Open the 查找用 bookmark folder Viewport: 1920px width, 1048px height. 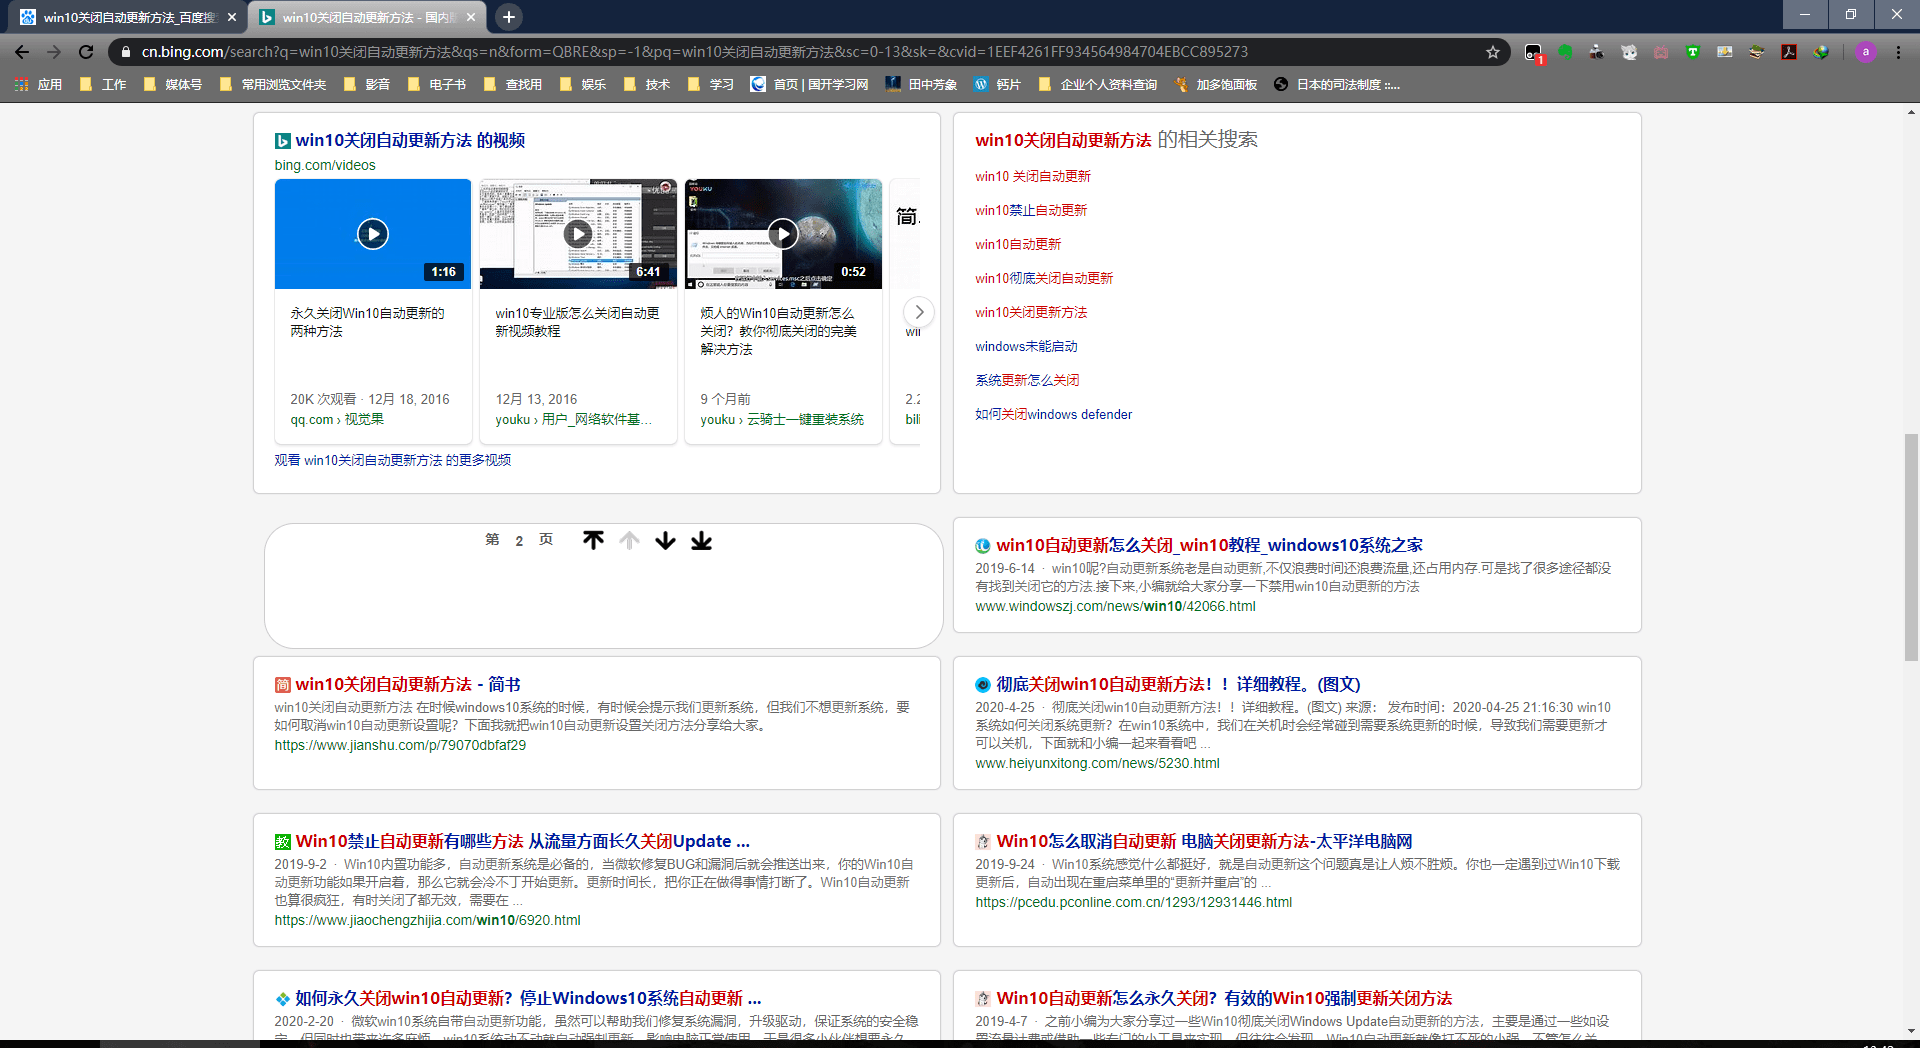(x=513, y=85)
